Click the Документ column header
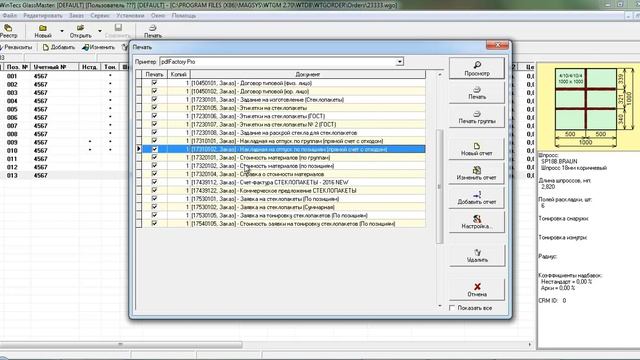Viewport: 640px width, 360px height. click(x=307, y=74)
